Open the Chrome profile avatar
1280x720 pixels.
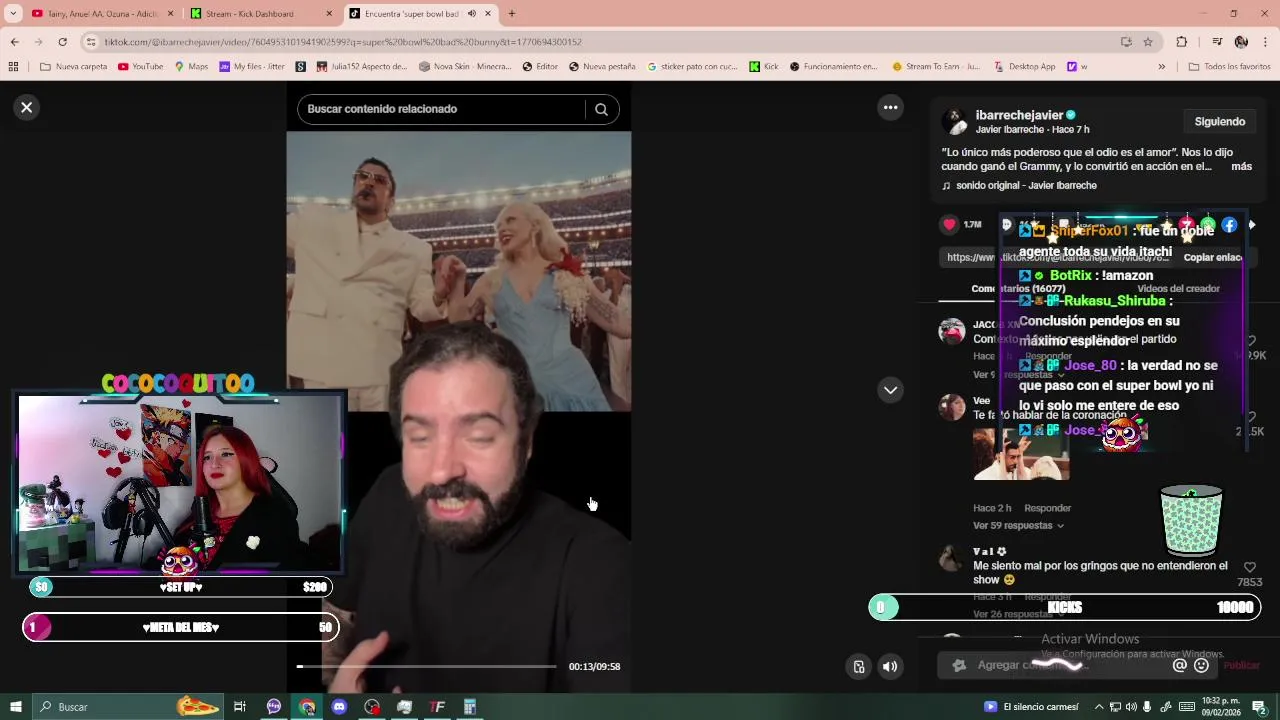click(1241, 42)
